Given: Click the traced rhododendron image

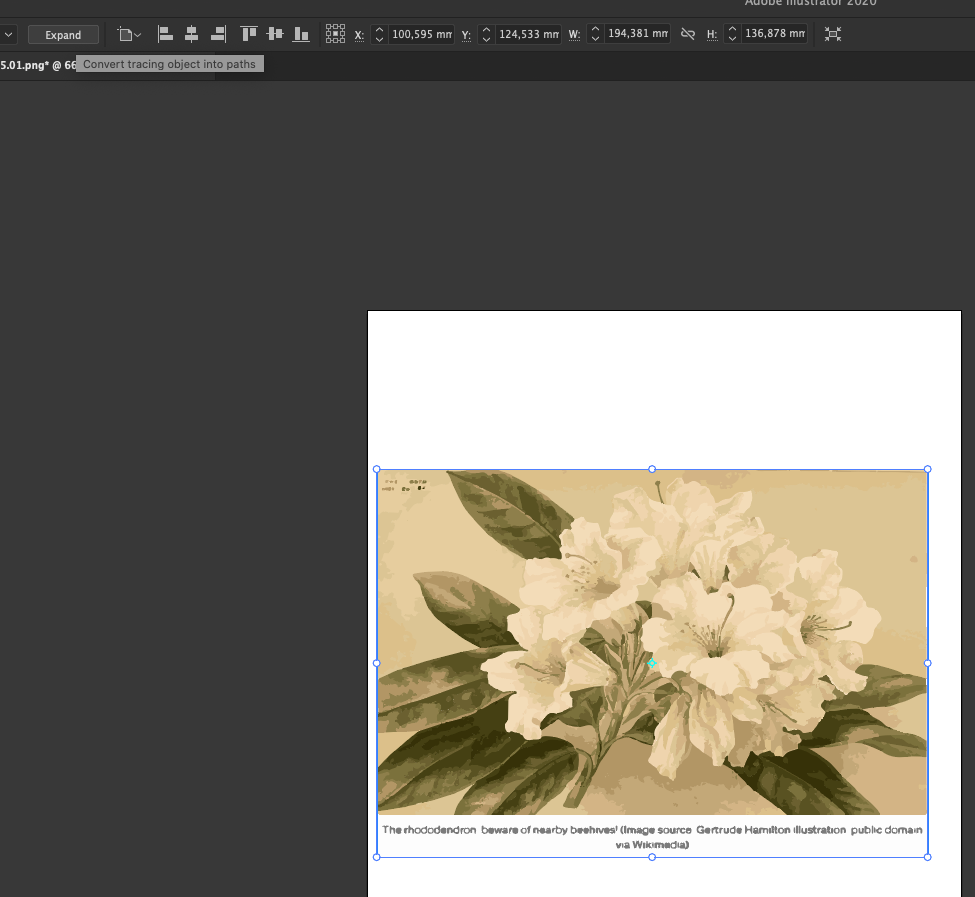Looking at the screenshot, I should click(652, 642).
